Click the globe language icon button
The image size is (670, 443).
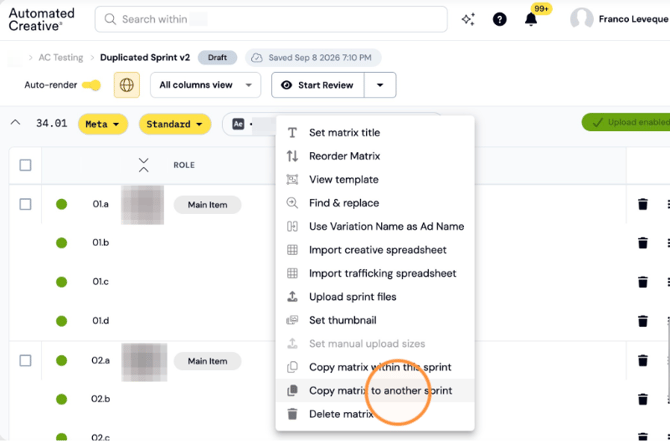pos(126,85)
